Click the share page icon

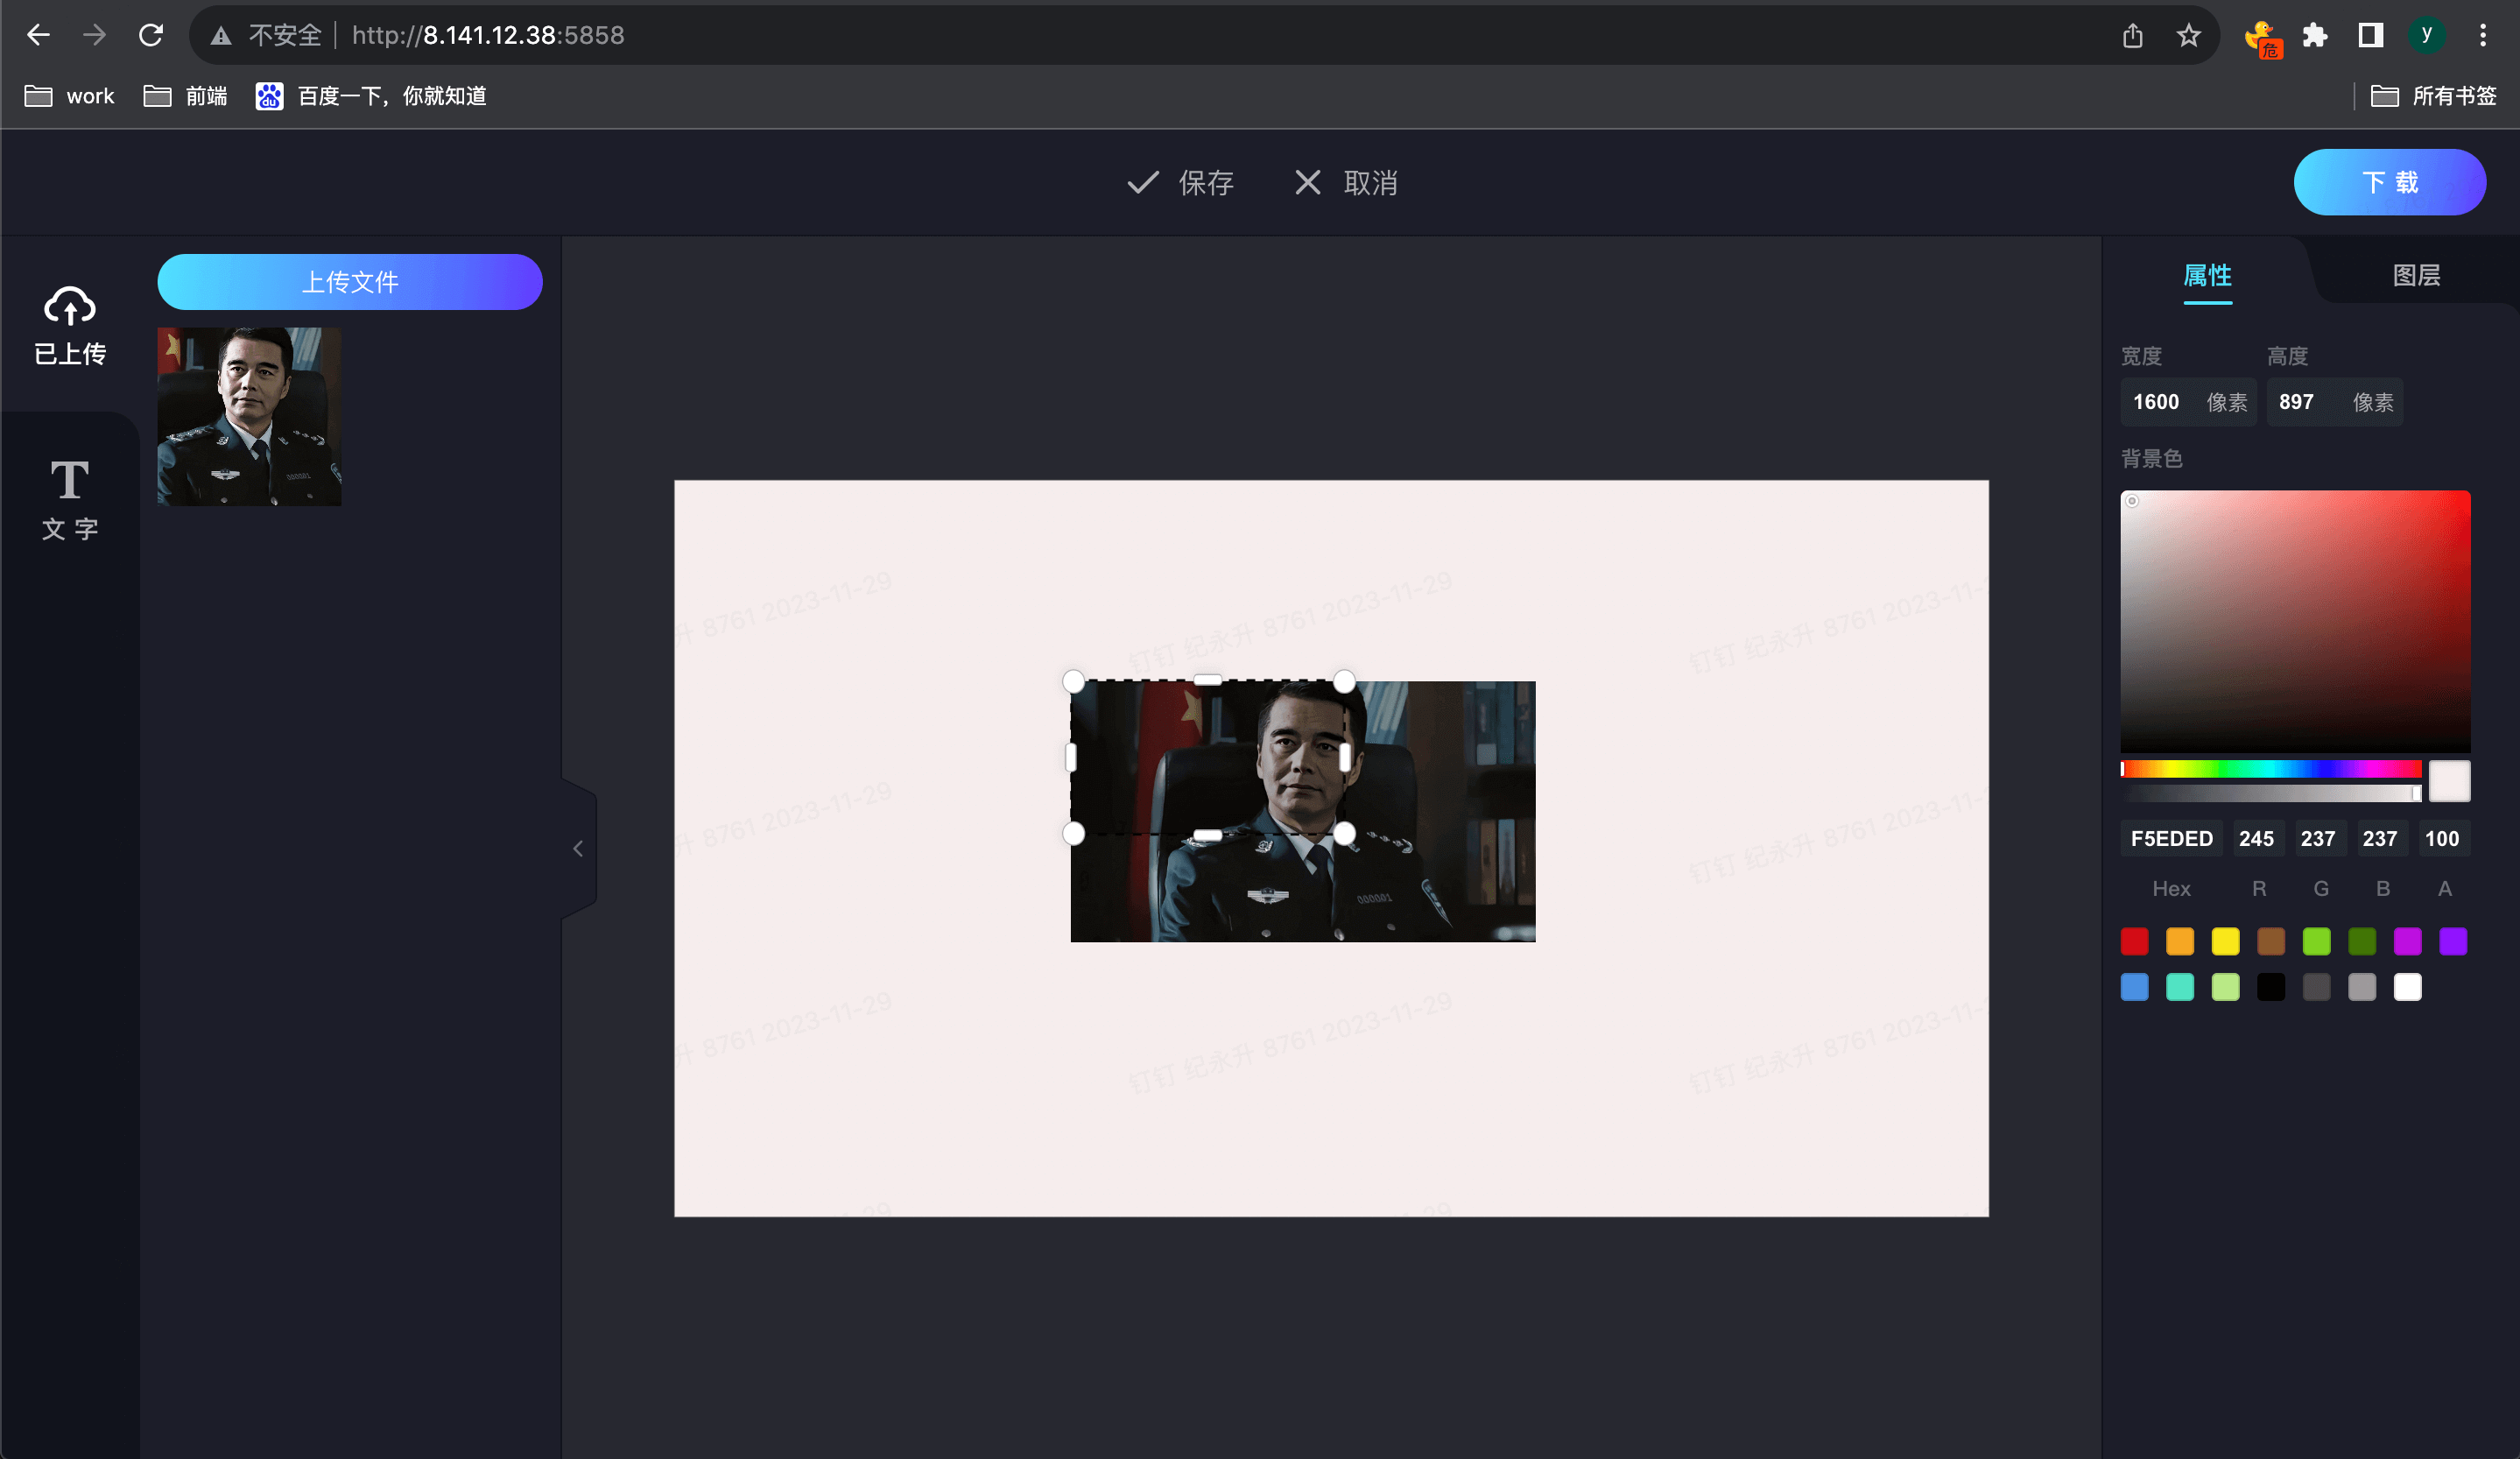[x=2132, y=35]
